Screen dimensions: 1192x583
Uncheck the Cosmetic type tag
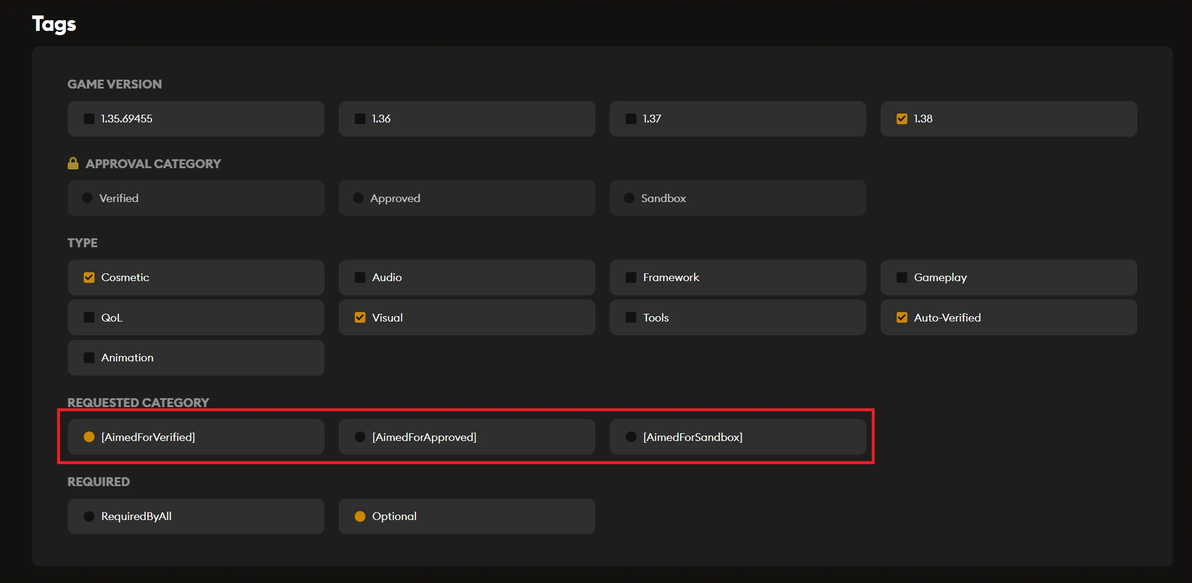pos(89,278)
